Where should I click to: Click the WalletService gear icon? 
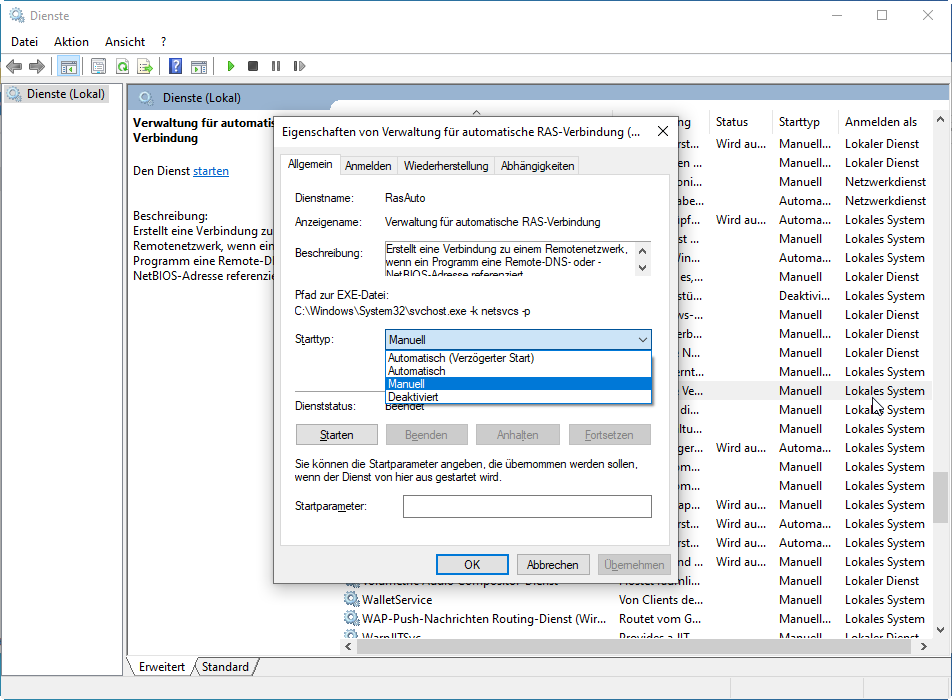tap(351, 600)
